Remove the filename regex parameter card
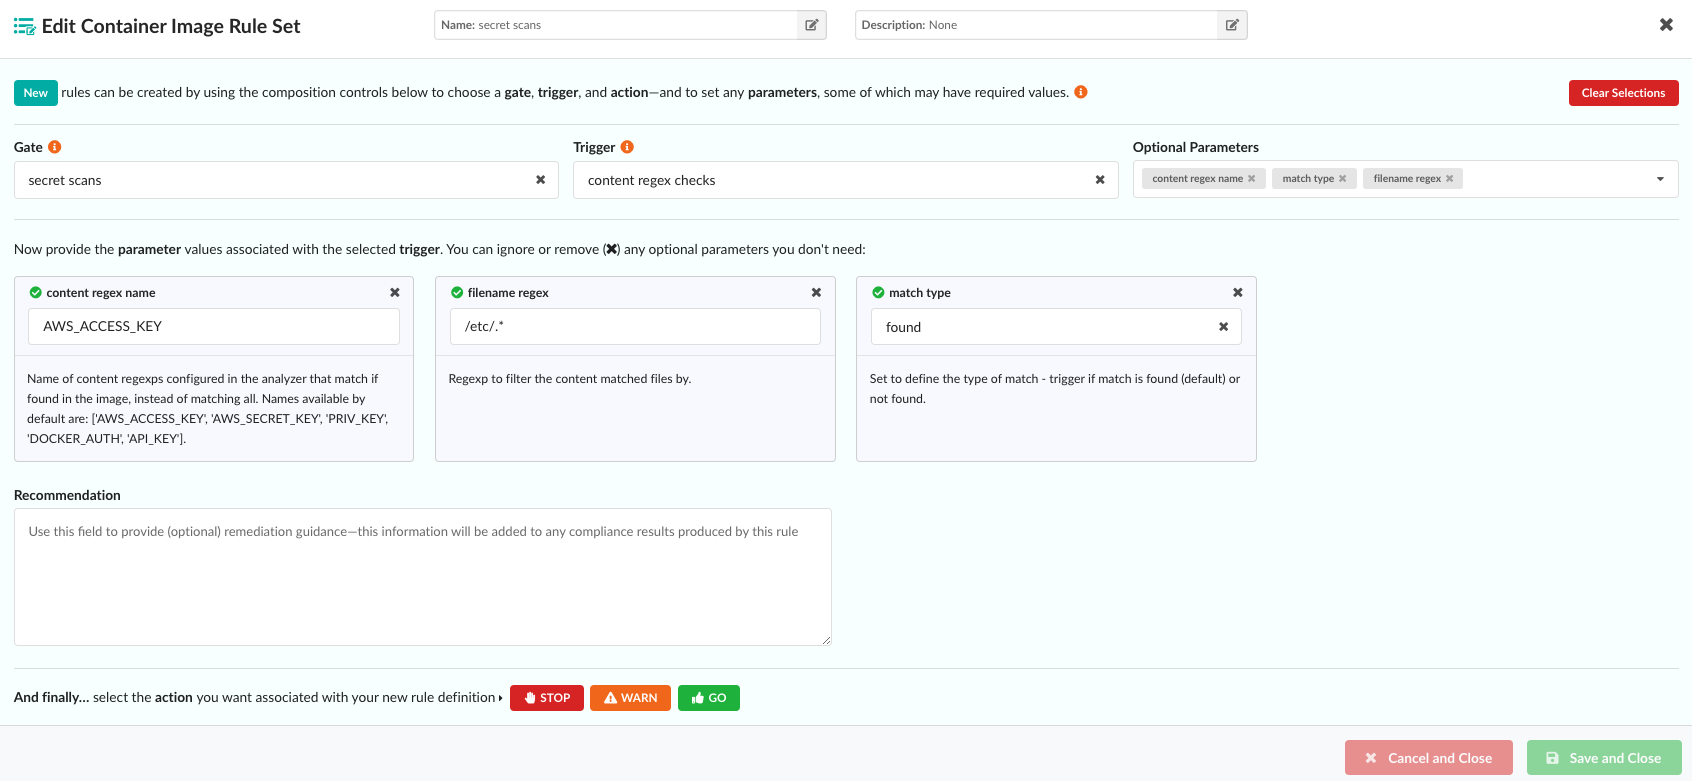The width and height of the screenshot is (1692, 781). pyautogui.click(x=816, y=293)
